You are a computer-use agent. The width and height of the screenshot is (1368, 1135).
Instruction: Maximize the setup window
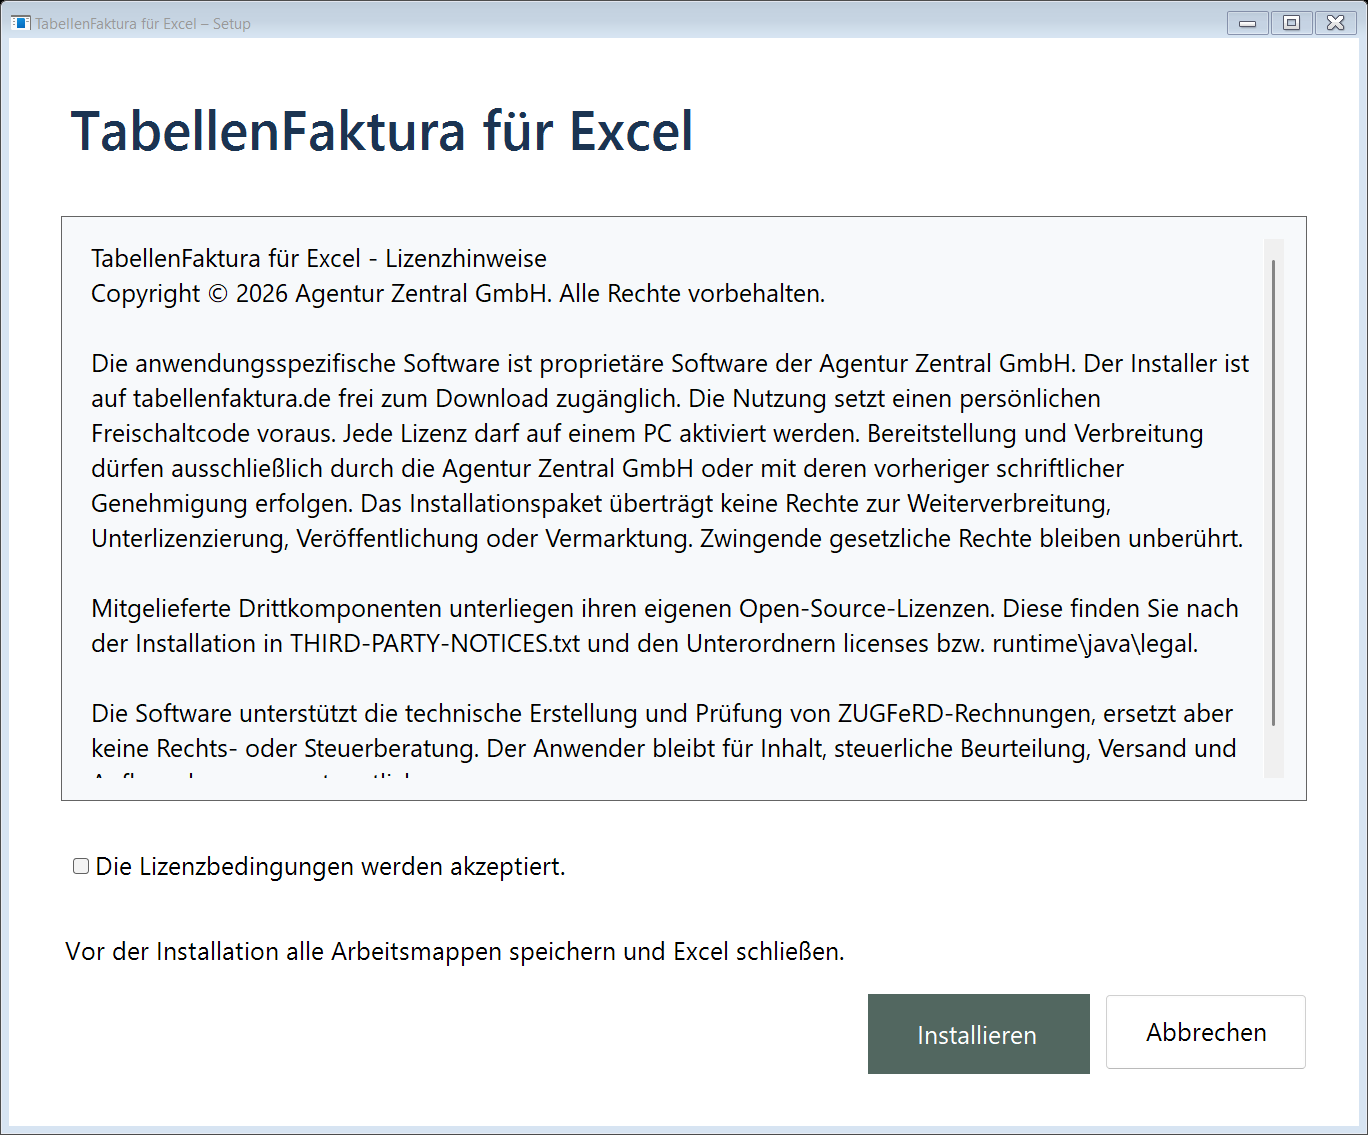click(x=1291, y=23)
